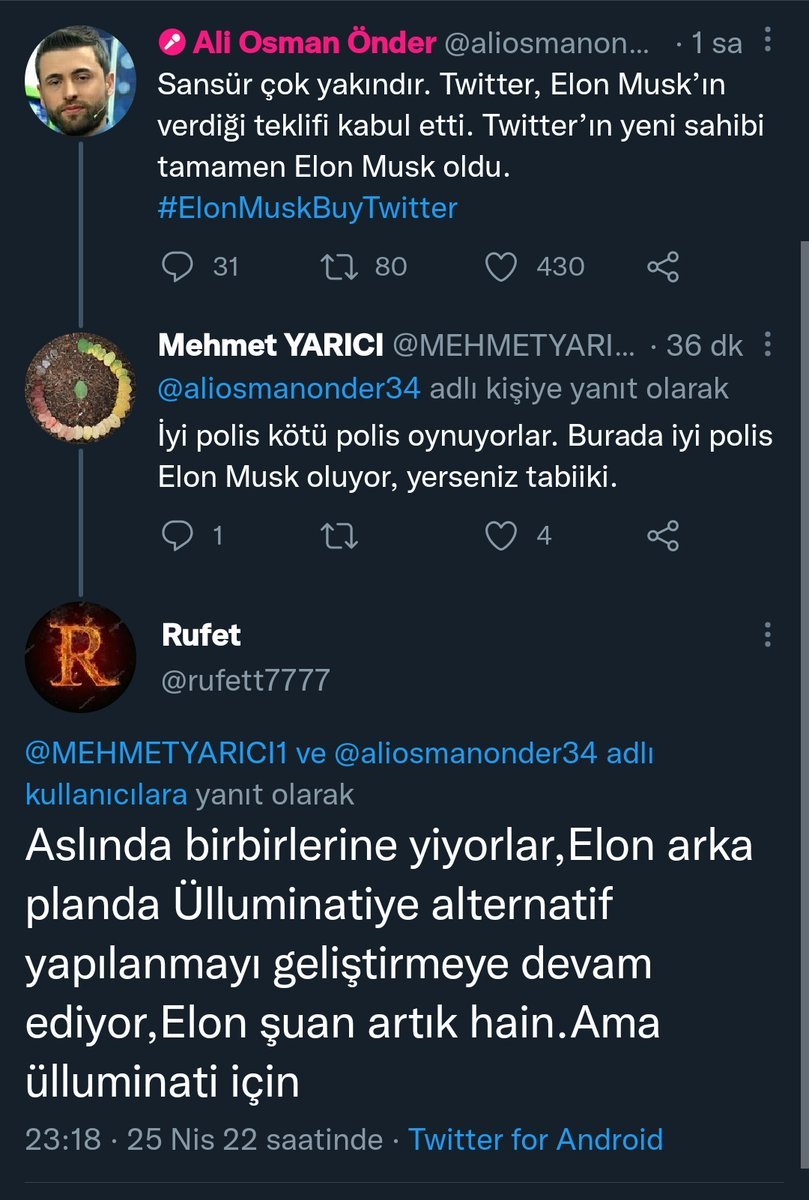Reply to Ali Osman Önder's tweet
809x1200 pixels.
tap(178, 266)
